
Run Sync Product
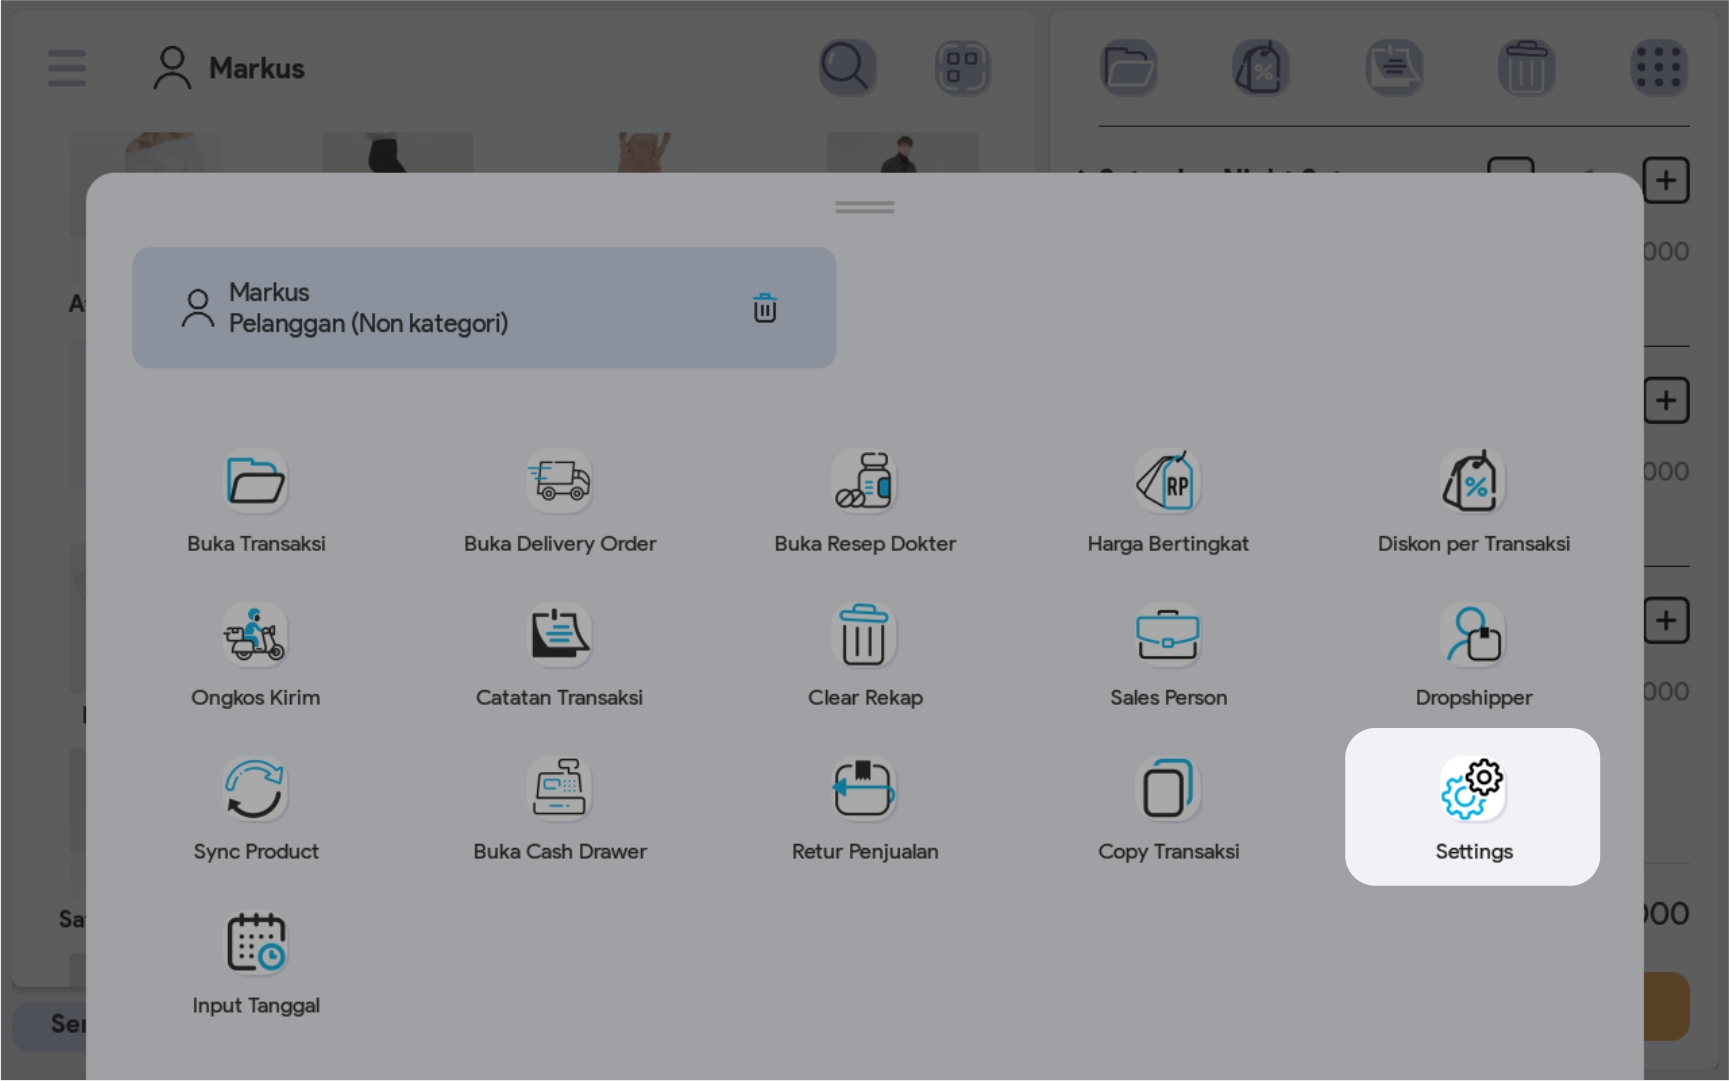click(x=256, y=790)
